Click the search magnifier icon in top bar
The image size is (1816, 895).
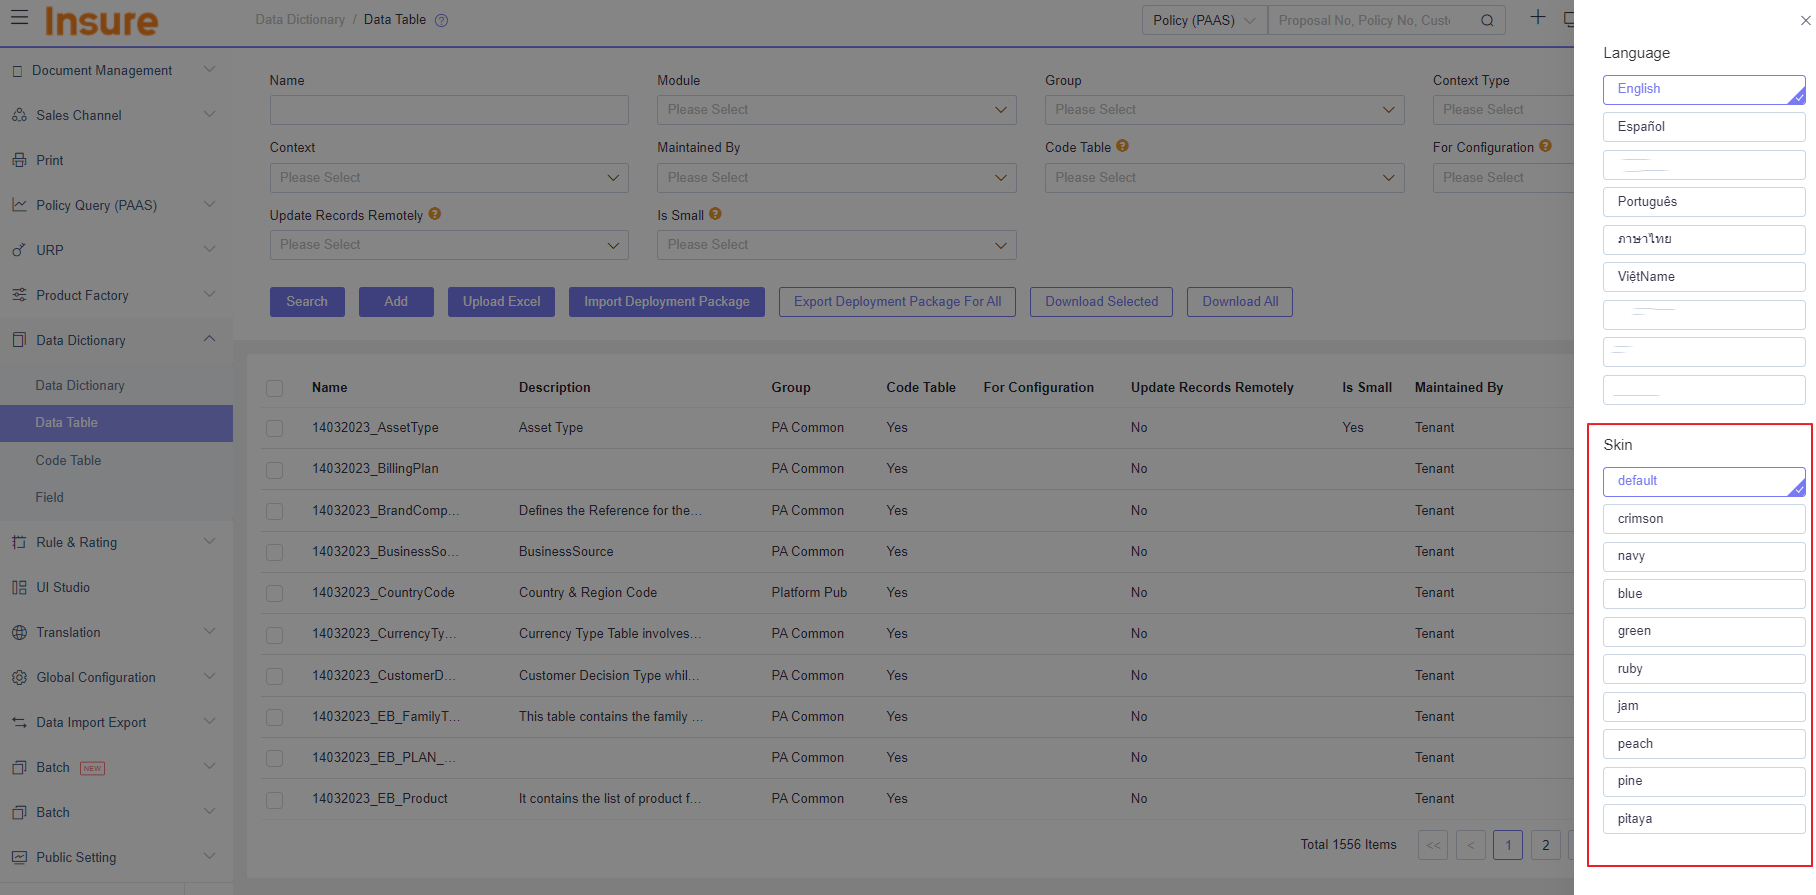pos(1487,21)
